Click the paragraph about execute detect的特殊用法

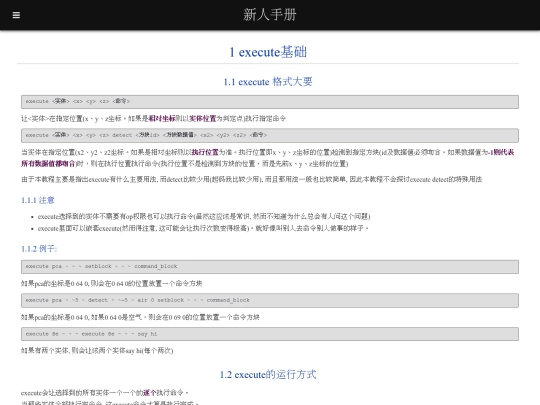(x=251, y=179)
